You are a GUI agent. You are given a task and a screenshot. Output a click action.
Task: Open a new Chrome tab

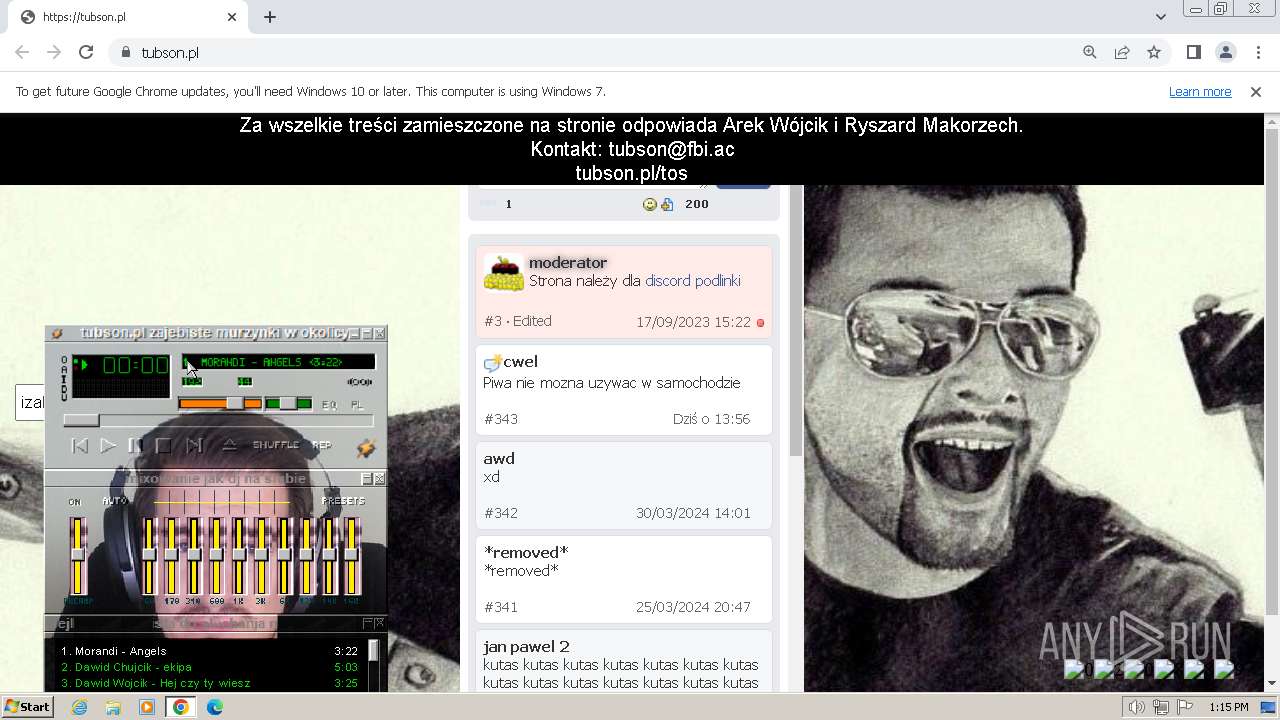click(270, 17)
